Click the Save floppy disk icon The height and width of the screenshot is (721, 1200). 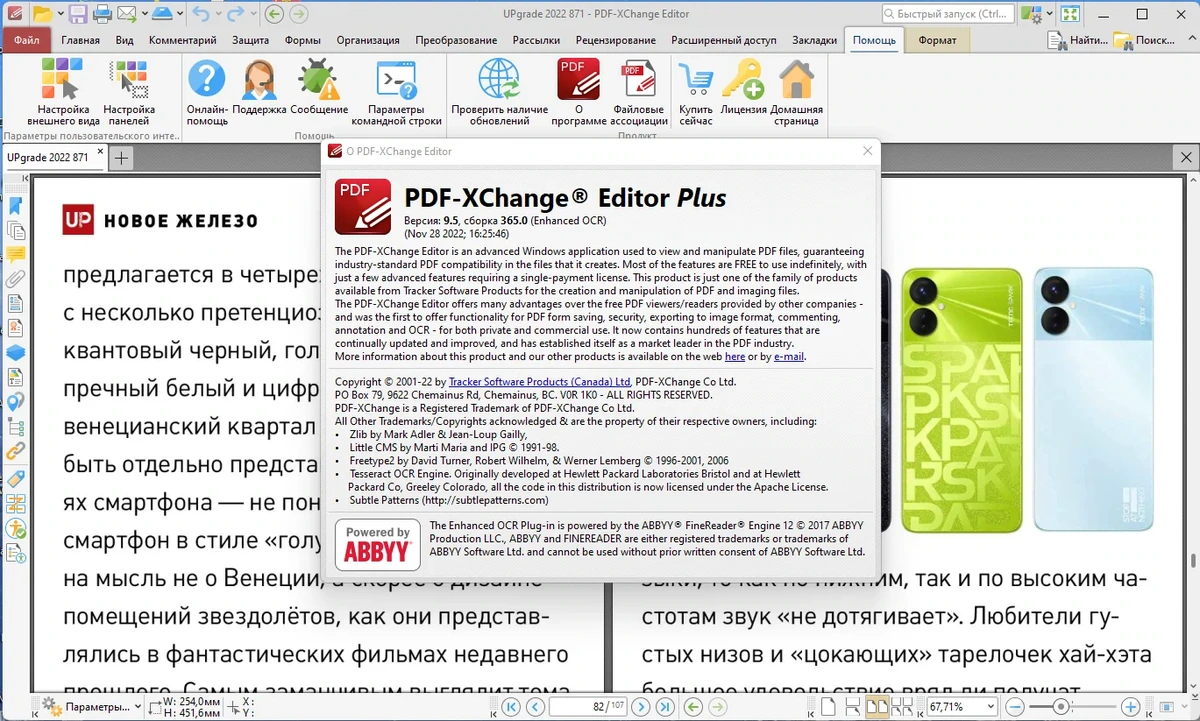click(77, 14)
